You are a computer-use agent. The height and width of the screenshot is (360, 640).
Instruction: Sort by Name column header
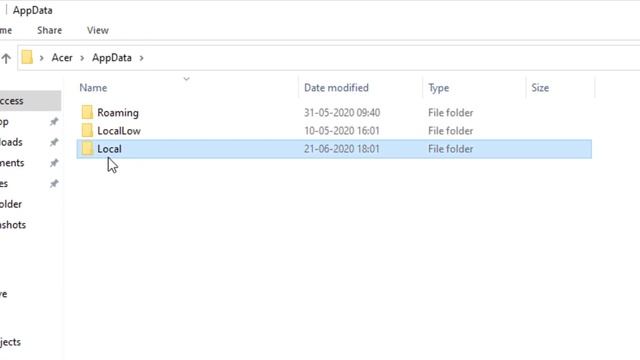pos(93,88)
